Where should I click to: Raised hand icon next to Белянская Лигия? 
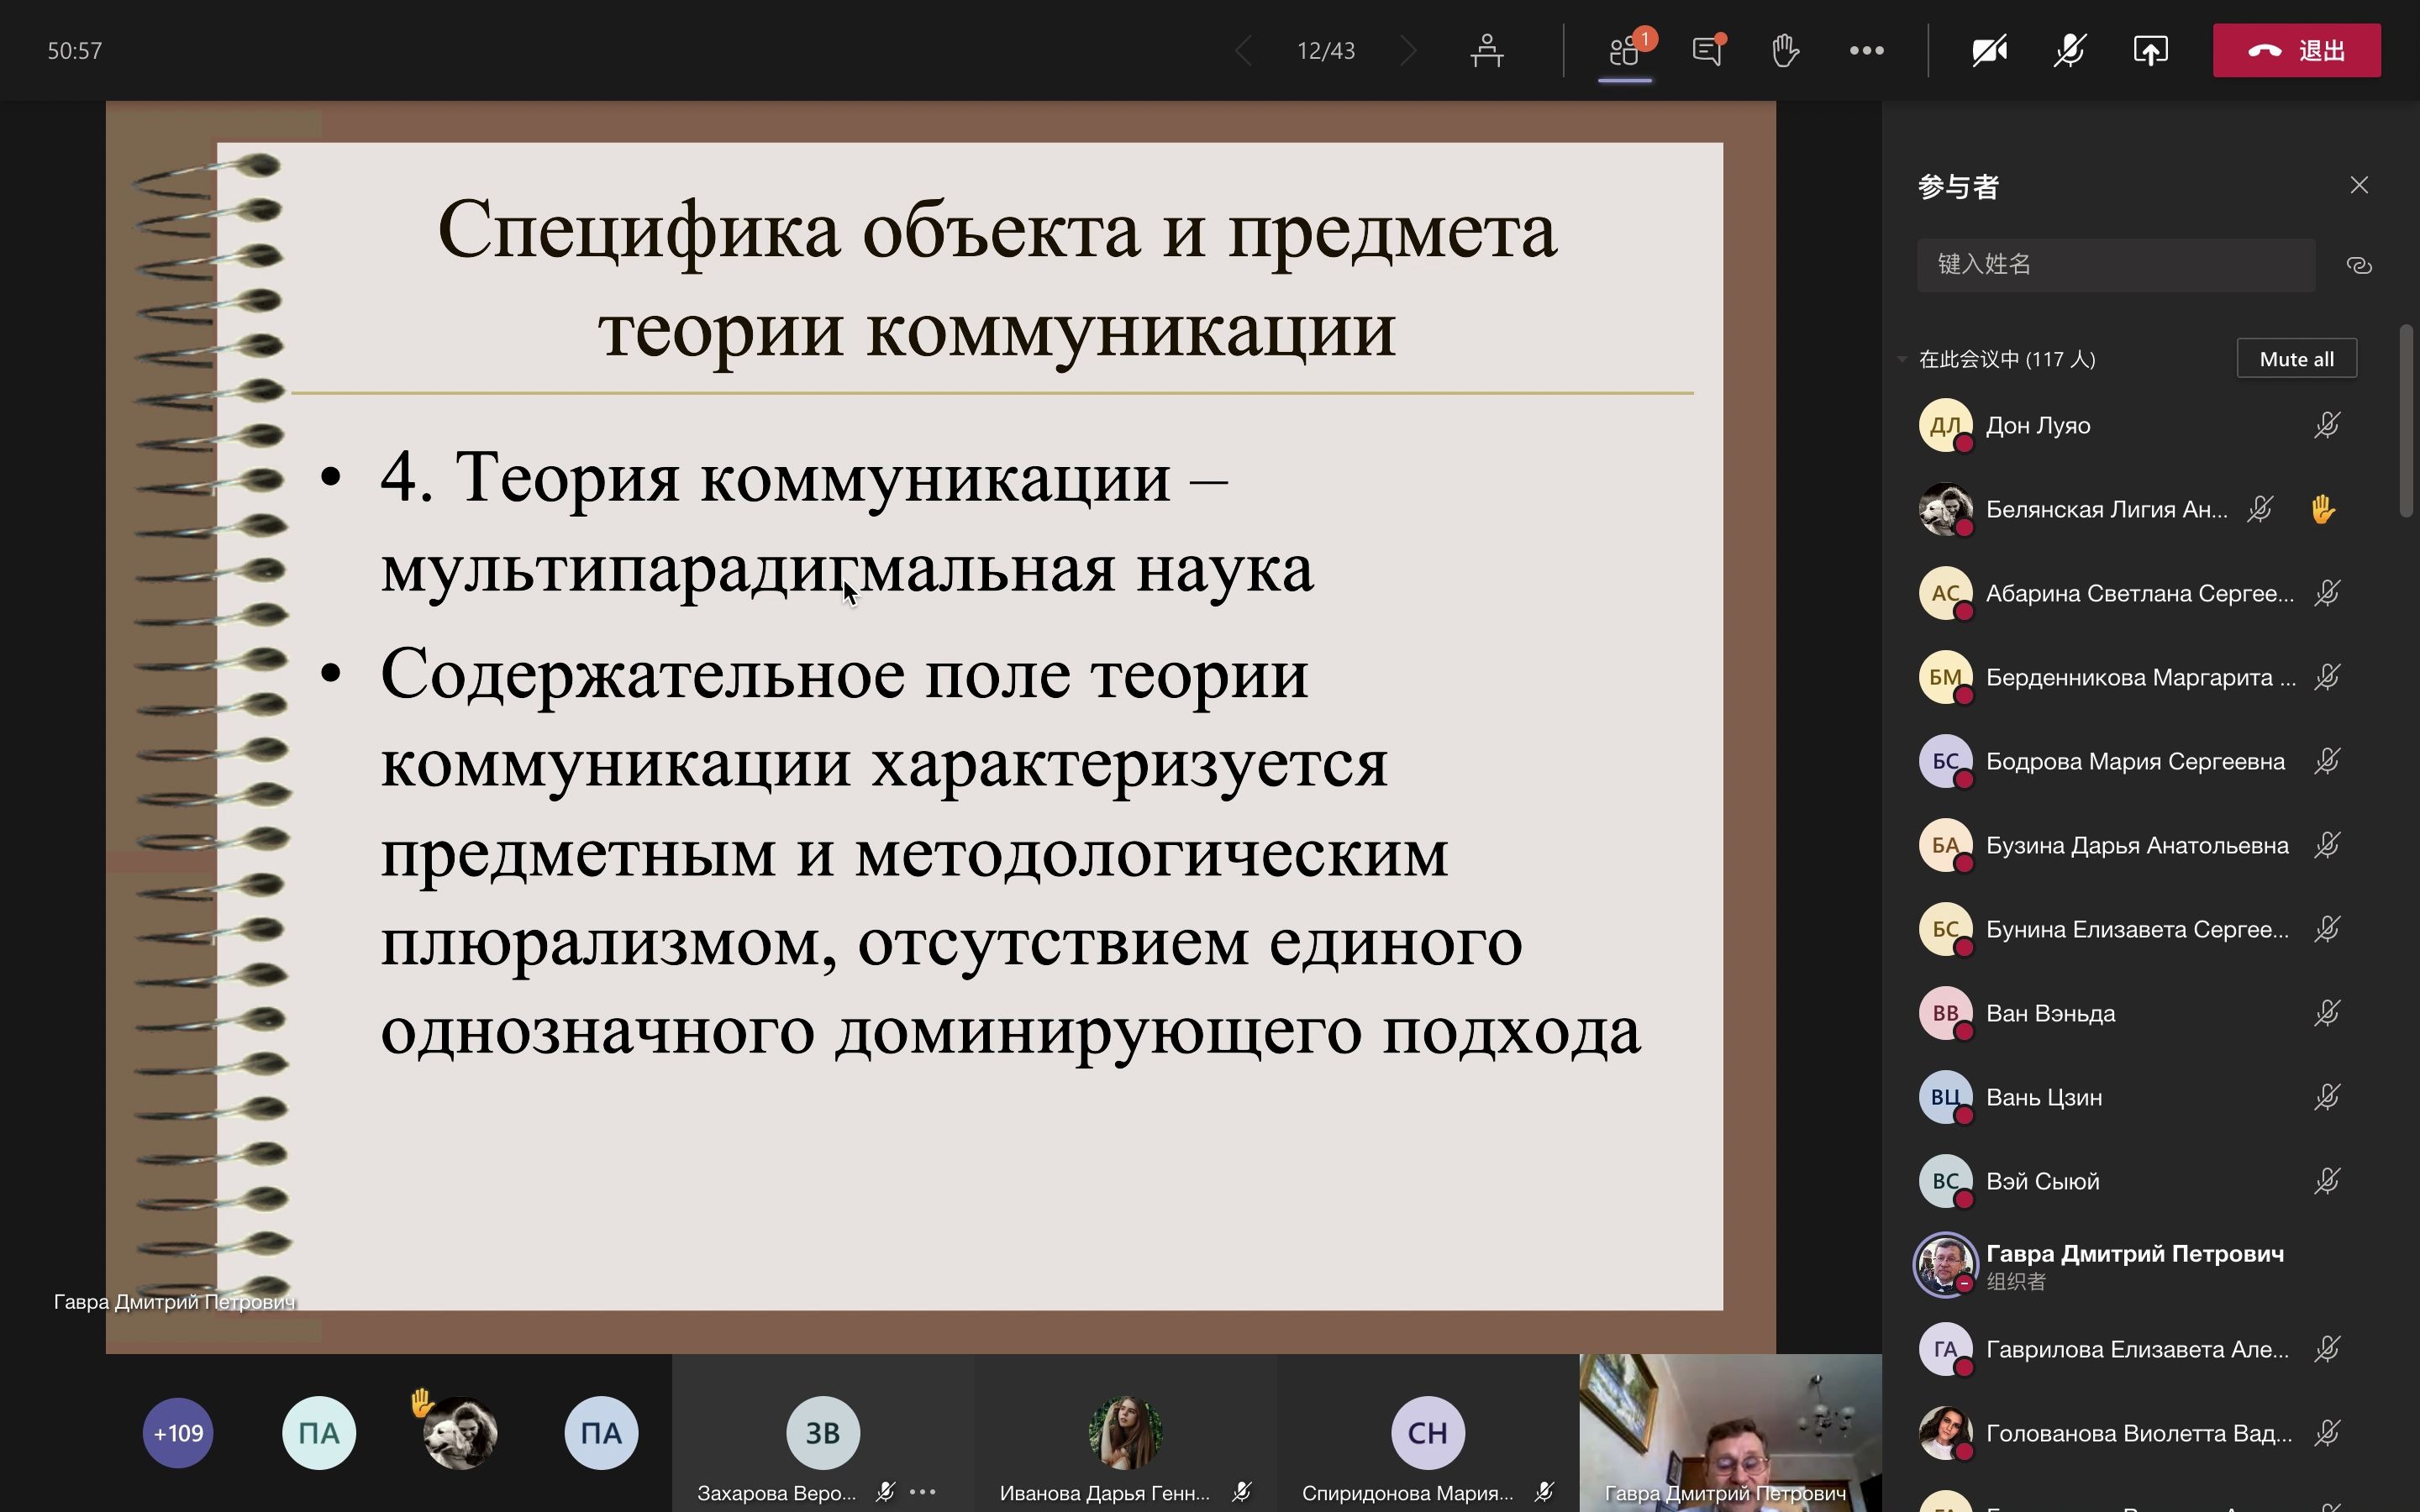coord(2323,509)
